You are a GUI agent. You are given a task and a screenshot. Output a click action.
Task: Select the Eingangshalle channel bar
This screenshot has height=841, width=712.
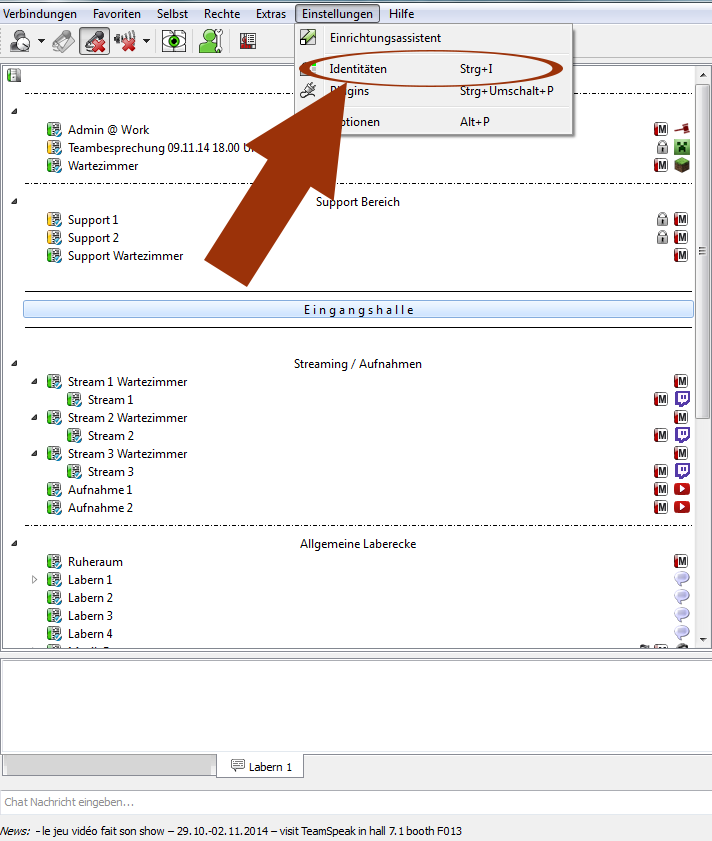(358, 309)
